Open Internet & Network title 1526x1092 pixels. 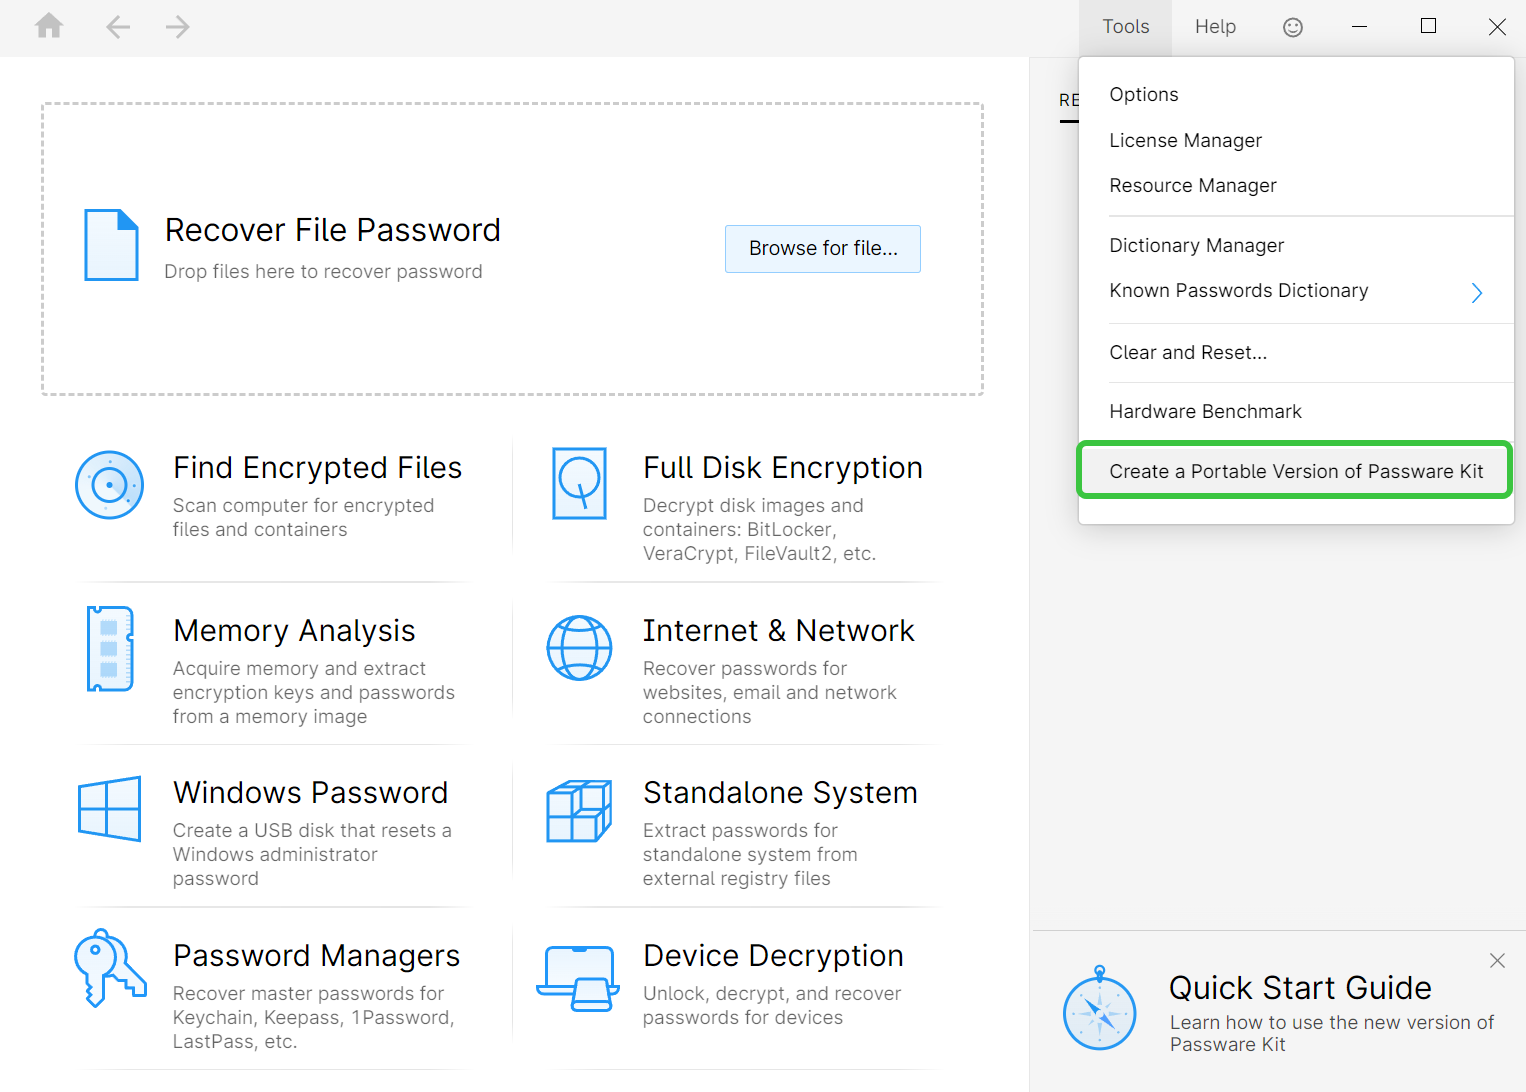(x=779, y=631)
